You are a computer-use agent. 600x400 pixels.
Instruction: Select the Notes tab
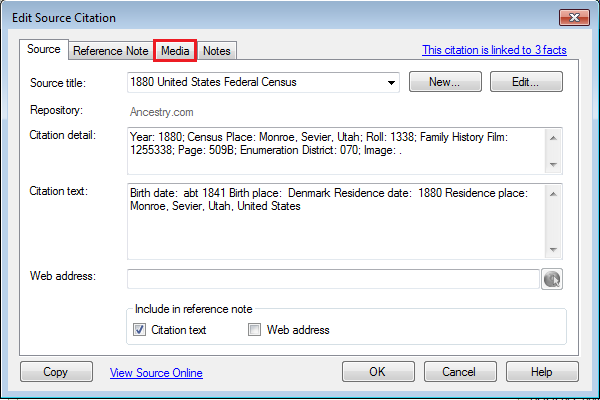coord(217,50)
